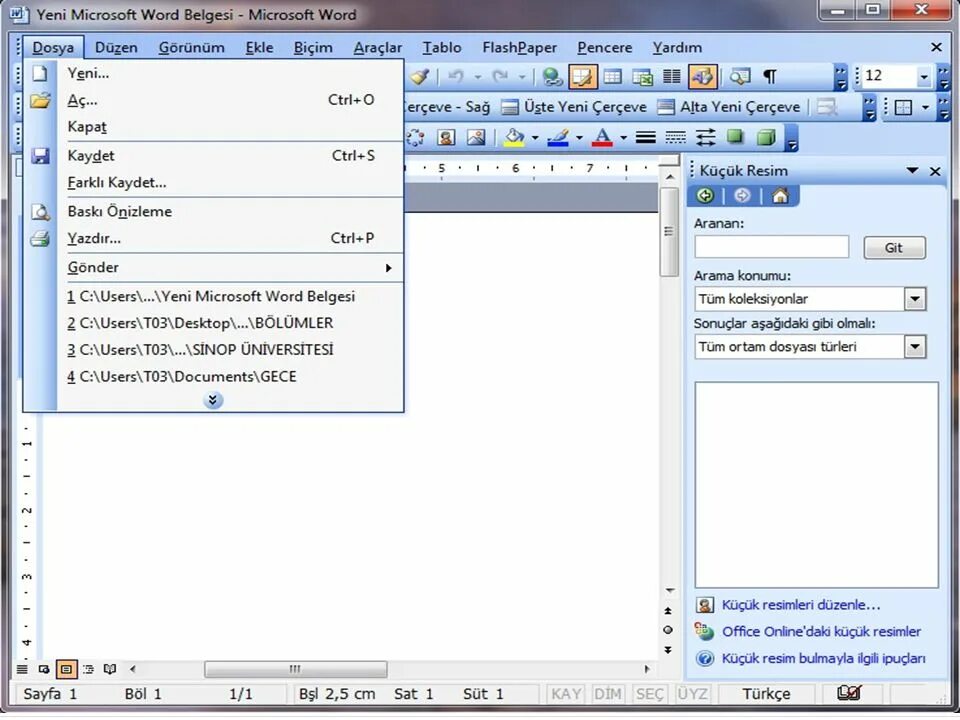Click the Document Map icon
The image size is (960, 720).
740,77
